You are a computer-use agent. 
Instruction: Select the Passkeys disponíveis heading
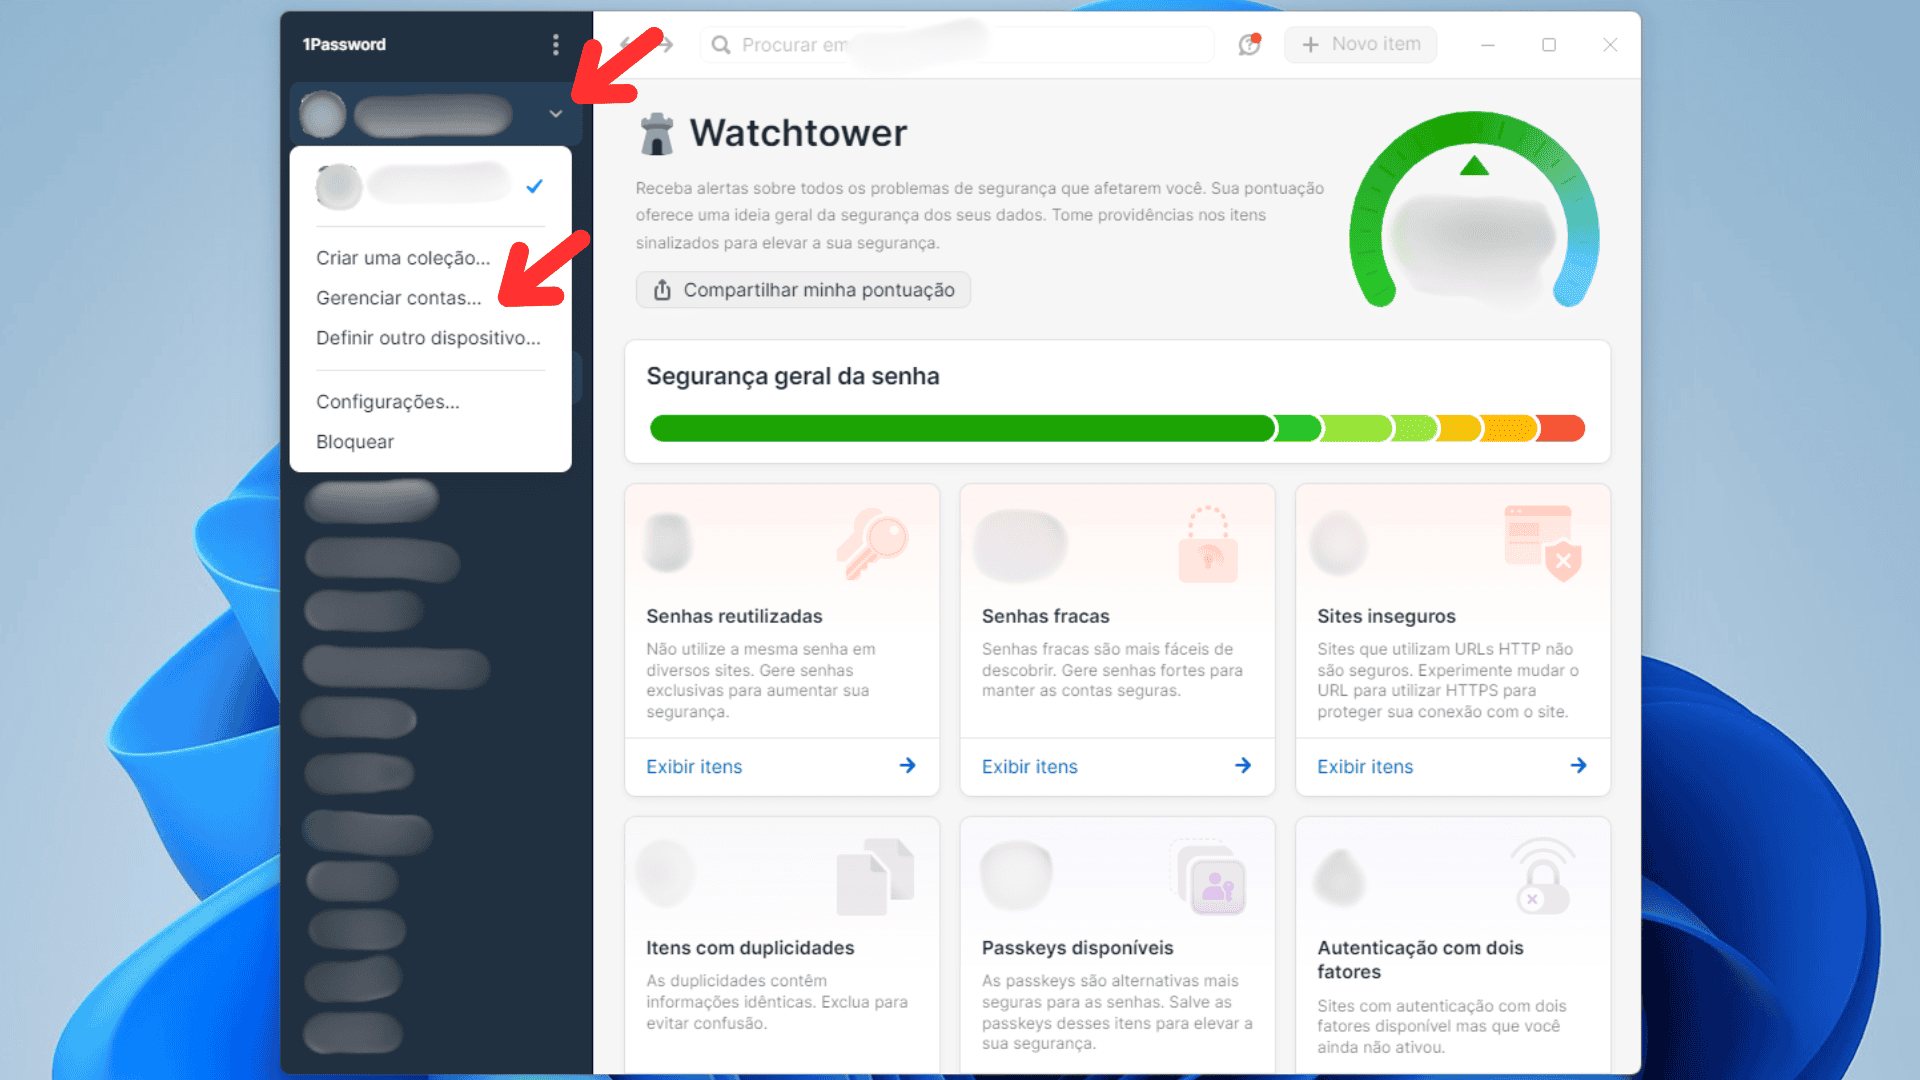(1077, 948)
